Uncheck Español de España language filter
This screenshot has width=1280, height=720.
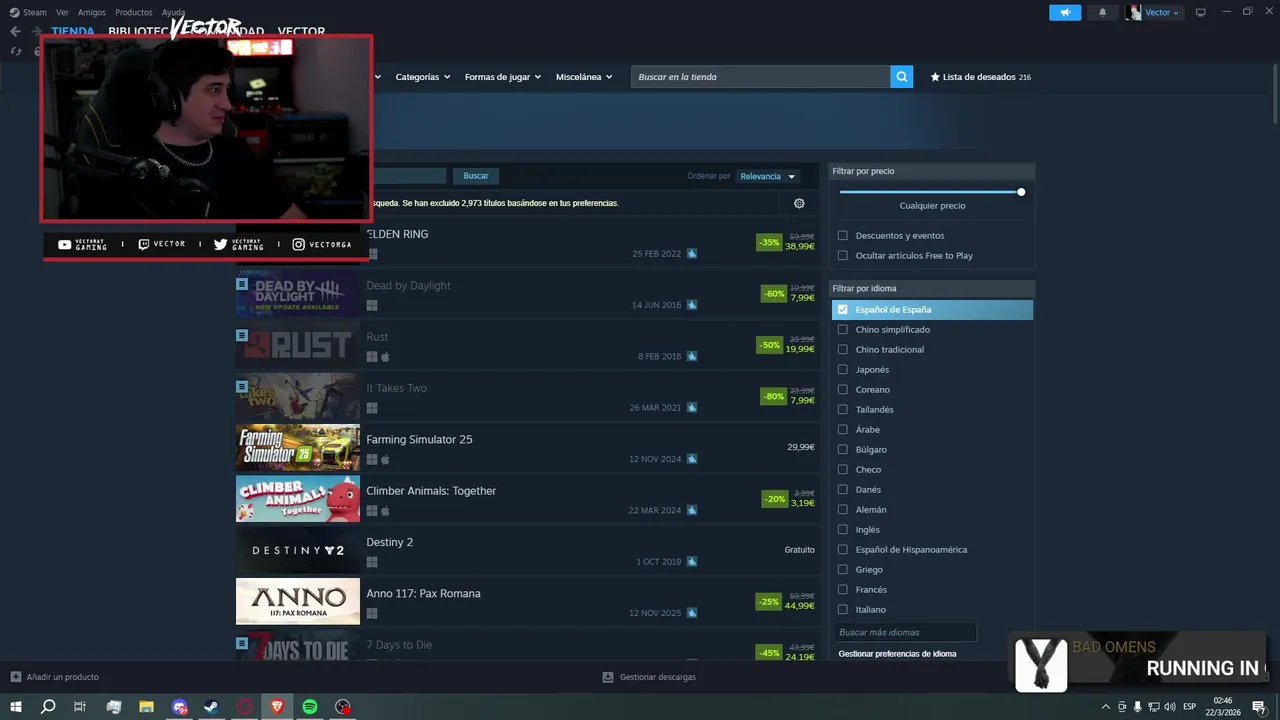click(842, 310)
